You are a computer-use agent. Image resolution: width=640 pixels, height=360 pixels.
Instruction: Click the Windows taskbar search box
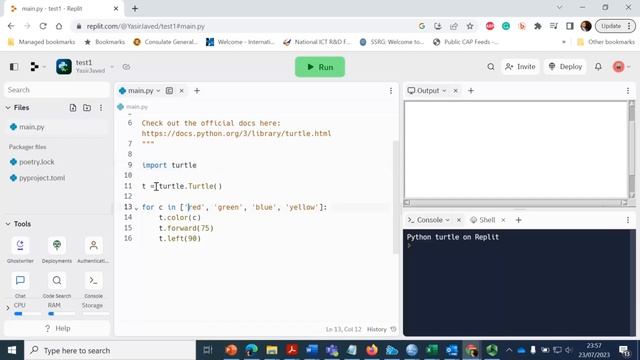point(110,350)
